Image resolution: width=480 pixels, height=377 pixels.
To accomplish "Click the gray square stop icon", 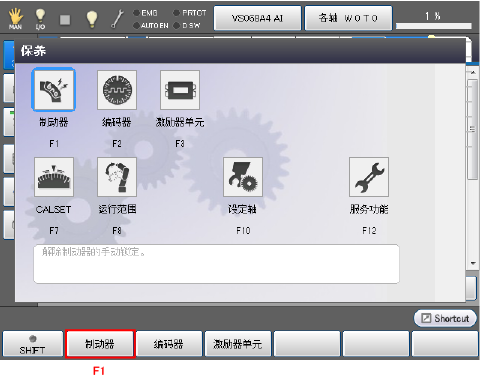I will tap(65, 20).
